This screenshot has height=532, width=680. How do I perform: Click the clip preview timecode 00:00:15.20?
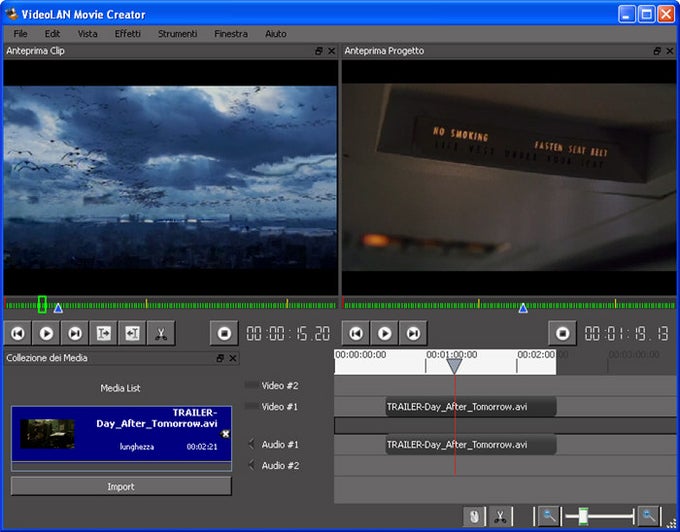pyautogui.click(x=288, y=333)
